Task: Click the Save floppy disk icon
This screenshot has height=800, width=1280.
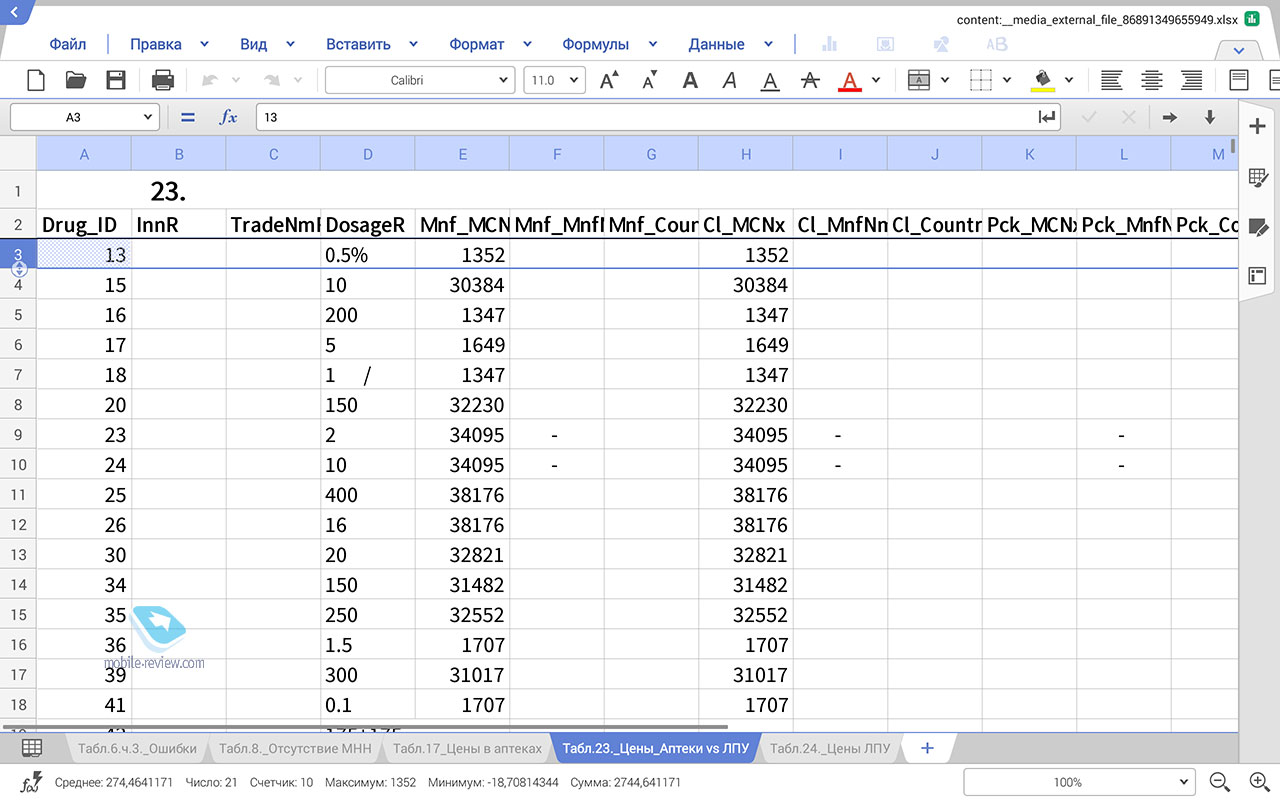Action: [x=116, y=80]
